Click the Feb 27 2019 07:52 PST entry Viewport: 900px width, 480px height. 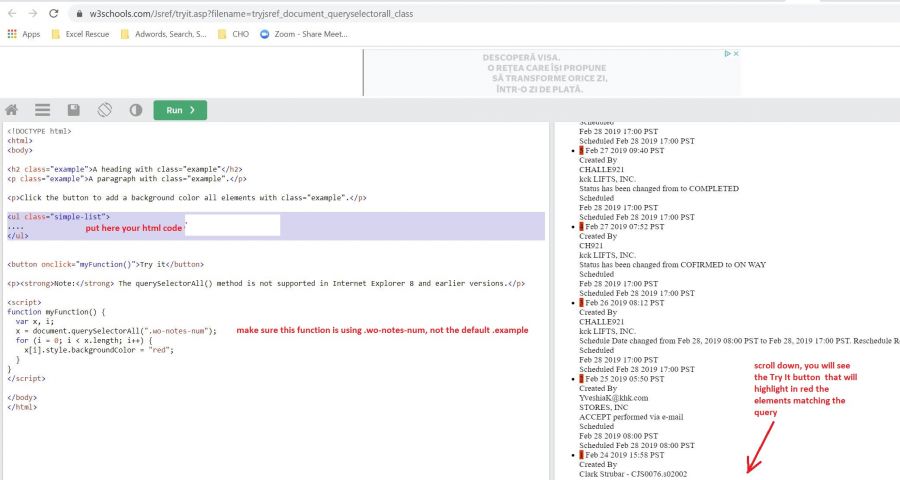coord(624,227)
